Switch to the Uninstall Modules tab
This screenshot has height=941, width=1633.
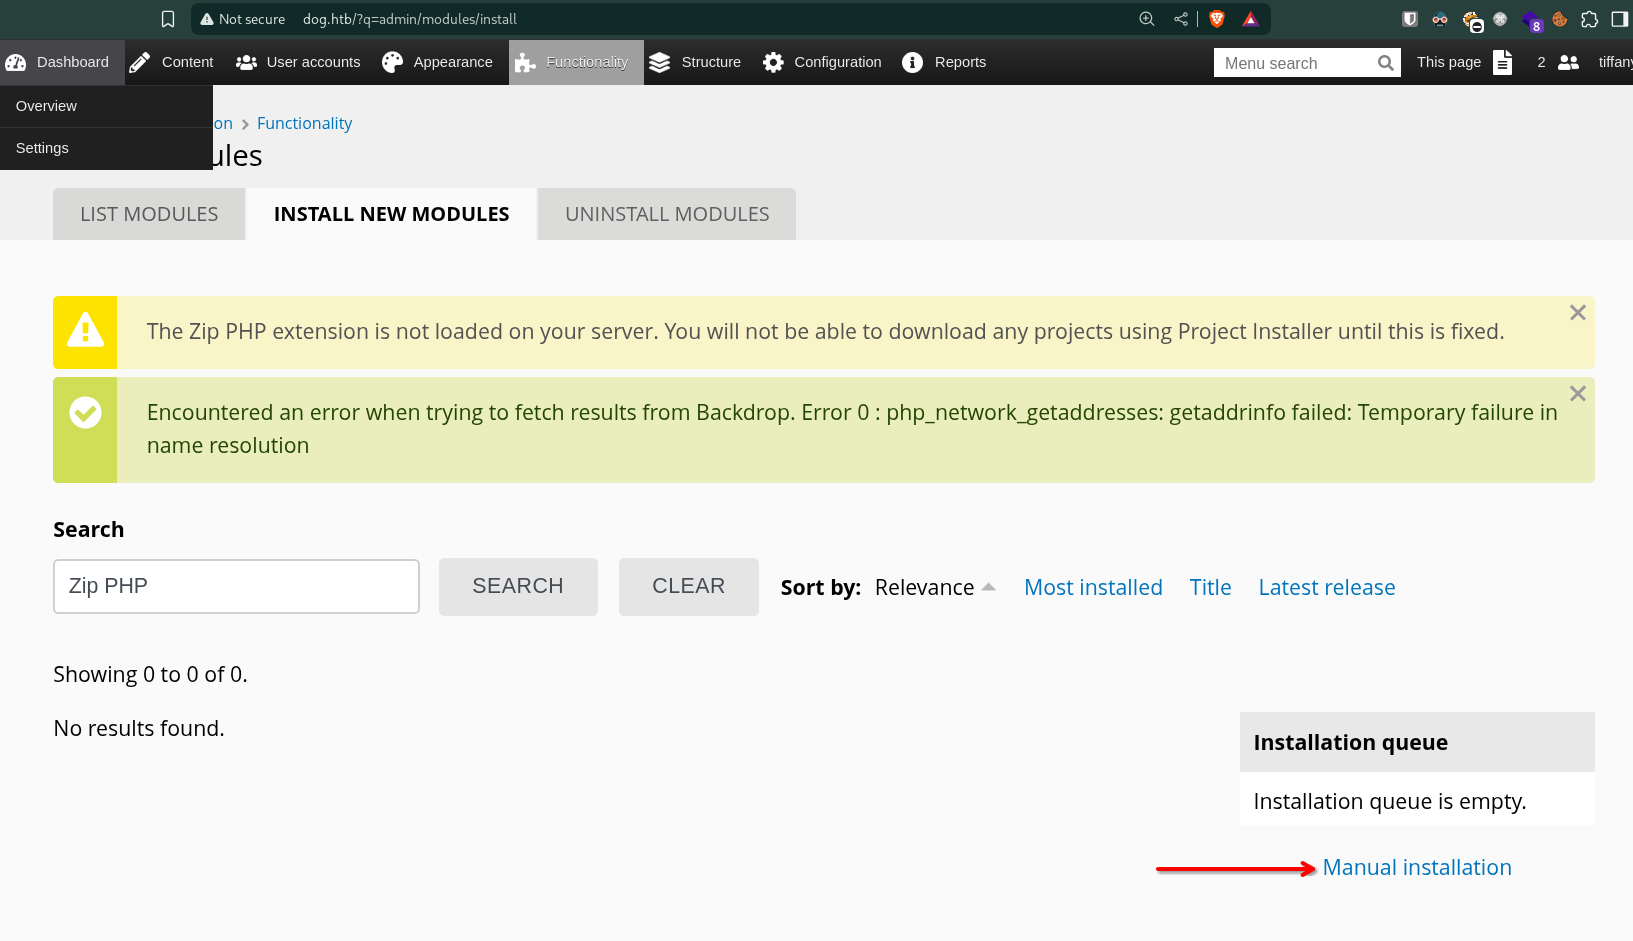point(667,214)
